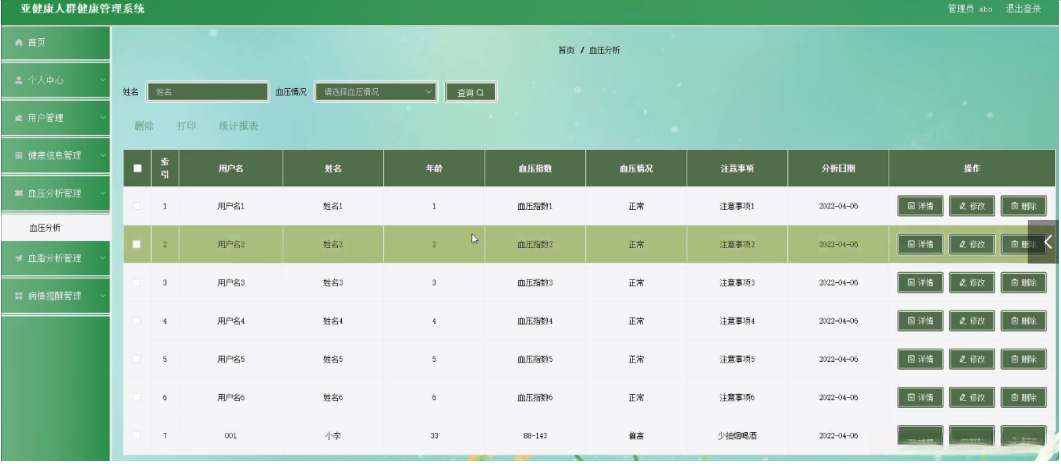Click the 病情提醒管理 sidebar icon

19,296
